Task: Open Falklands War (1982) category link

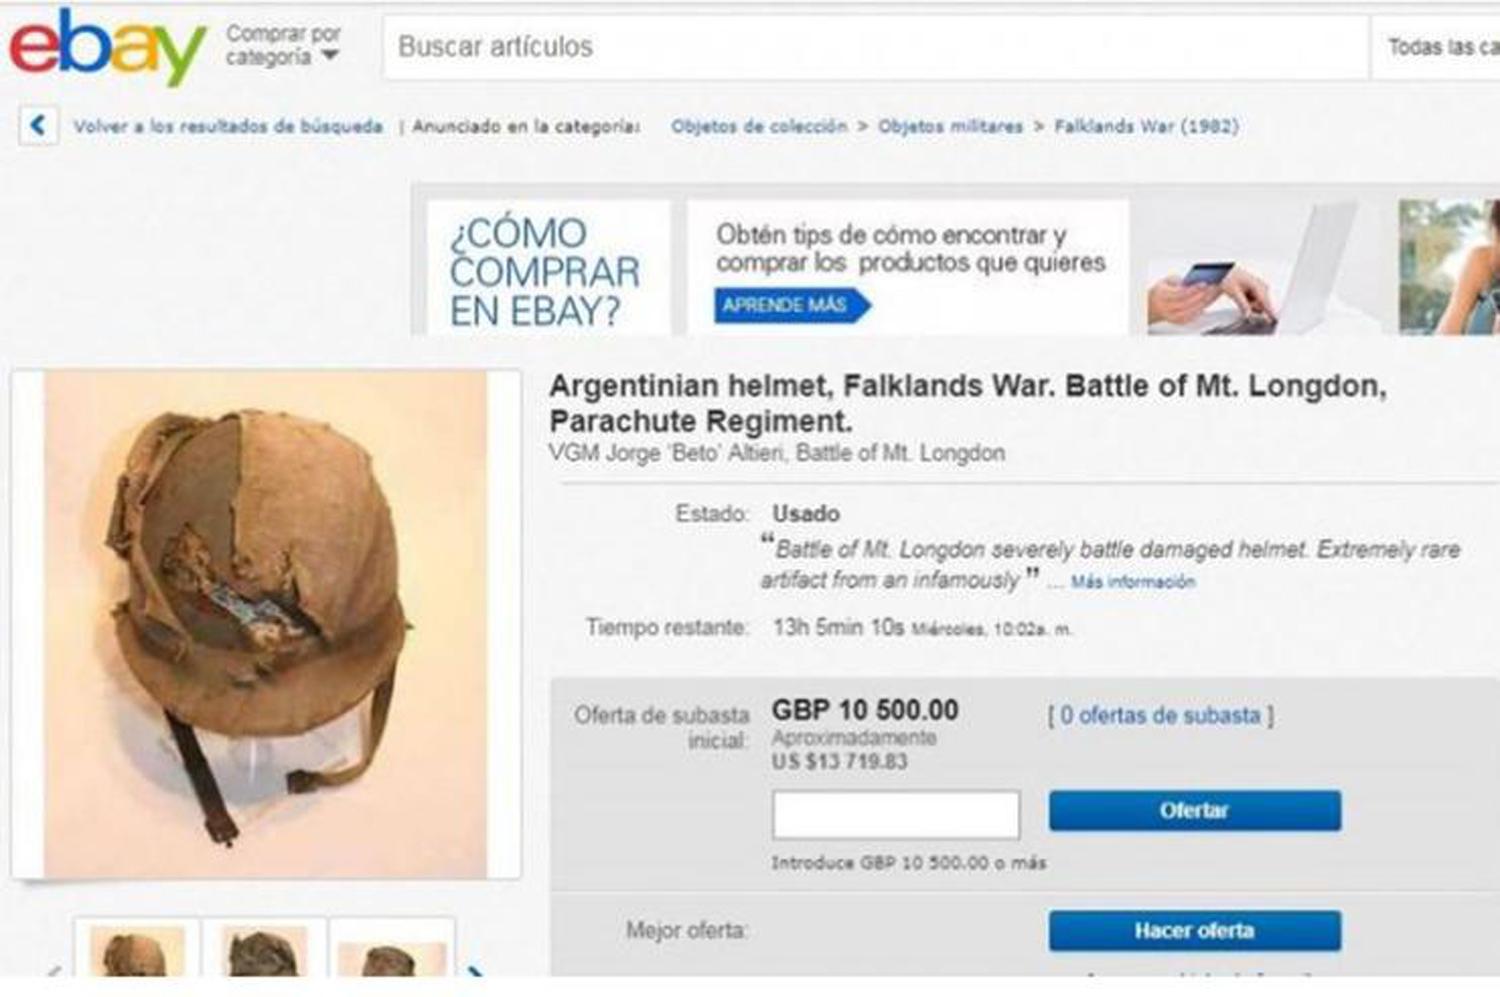Action: (1146, 126)
